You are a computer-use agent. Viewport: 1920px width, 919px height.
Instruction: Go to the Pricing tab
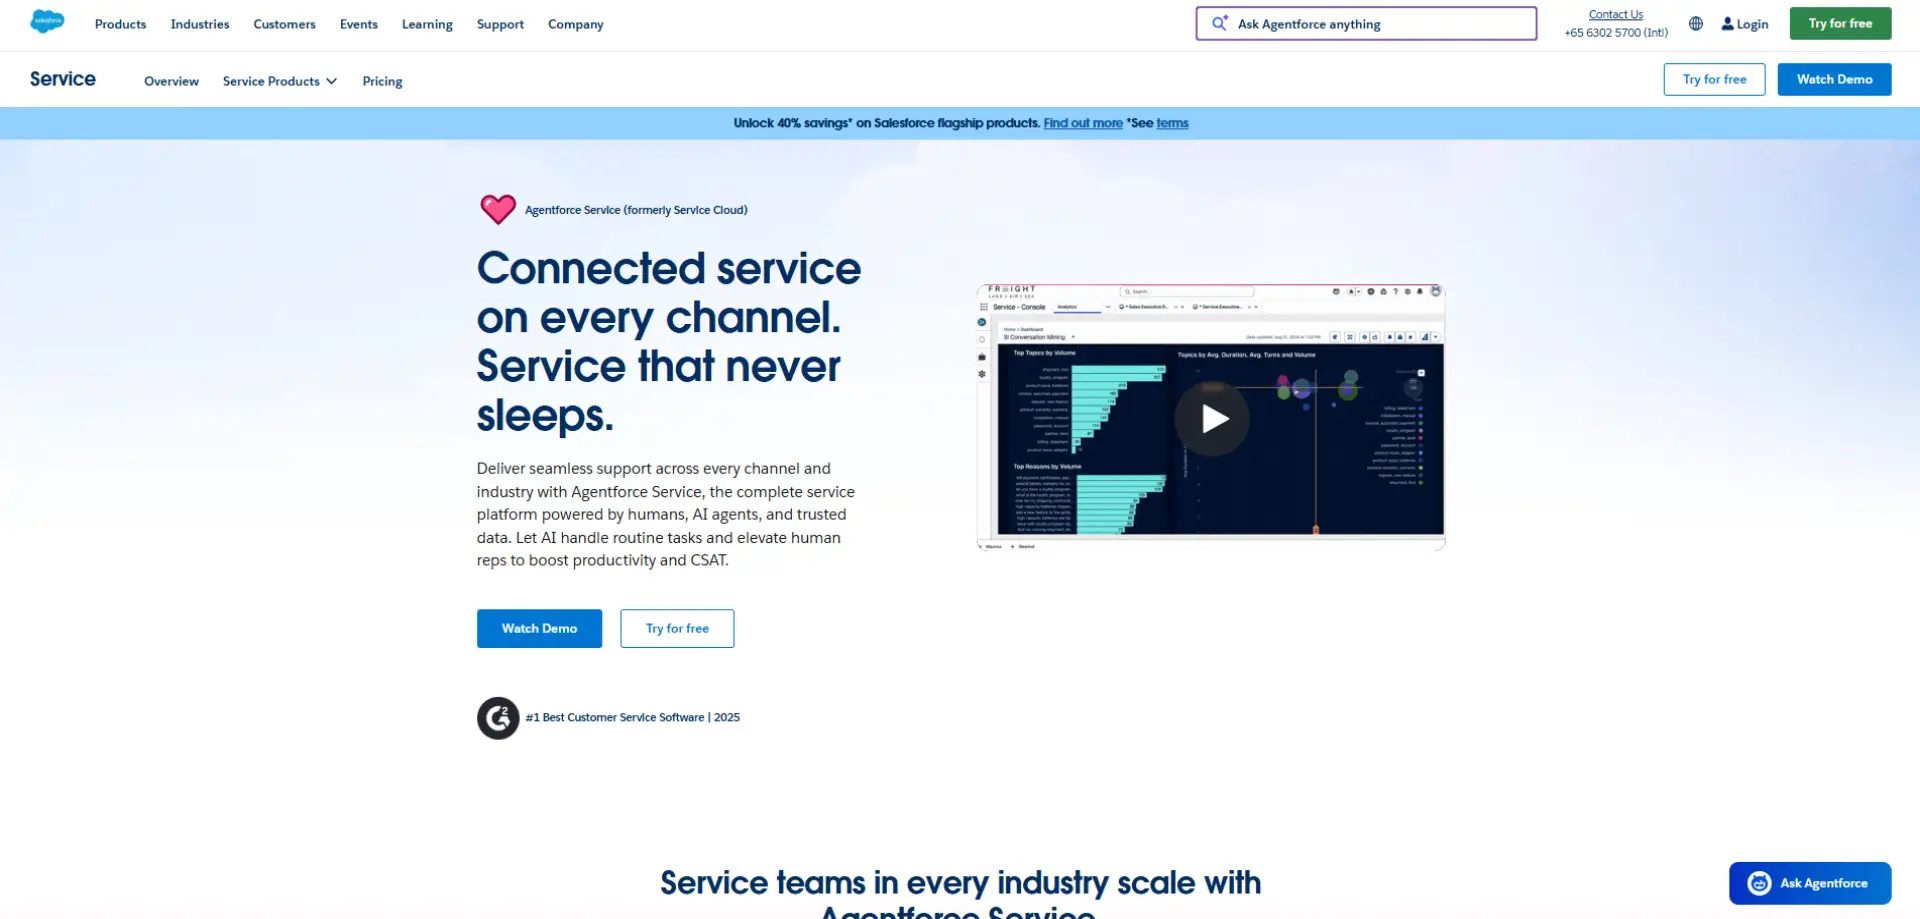[x=382, y=81]
